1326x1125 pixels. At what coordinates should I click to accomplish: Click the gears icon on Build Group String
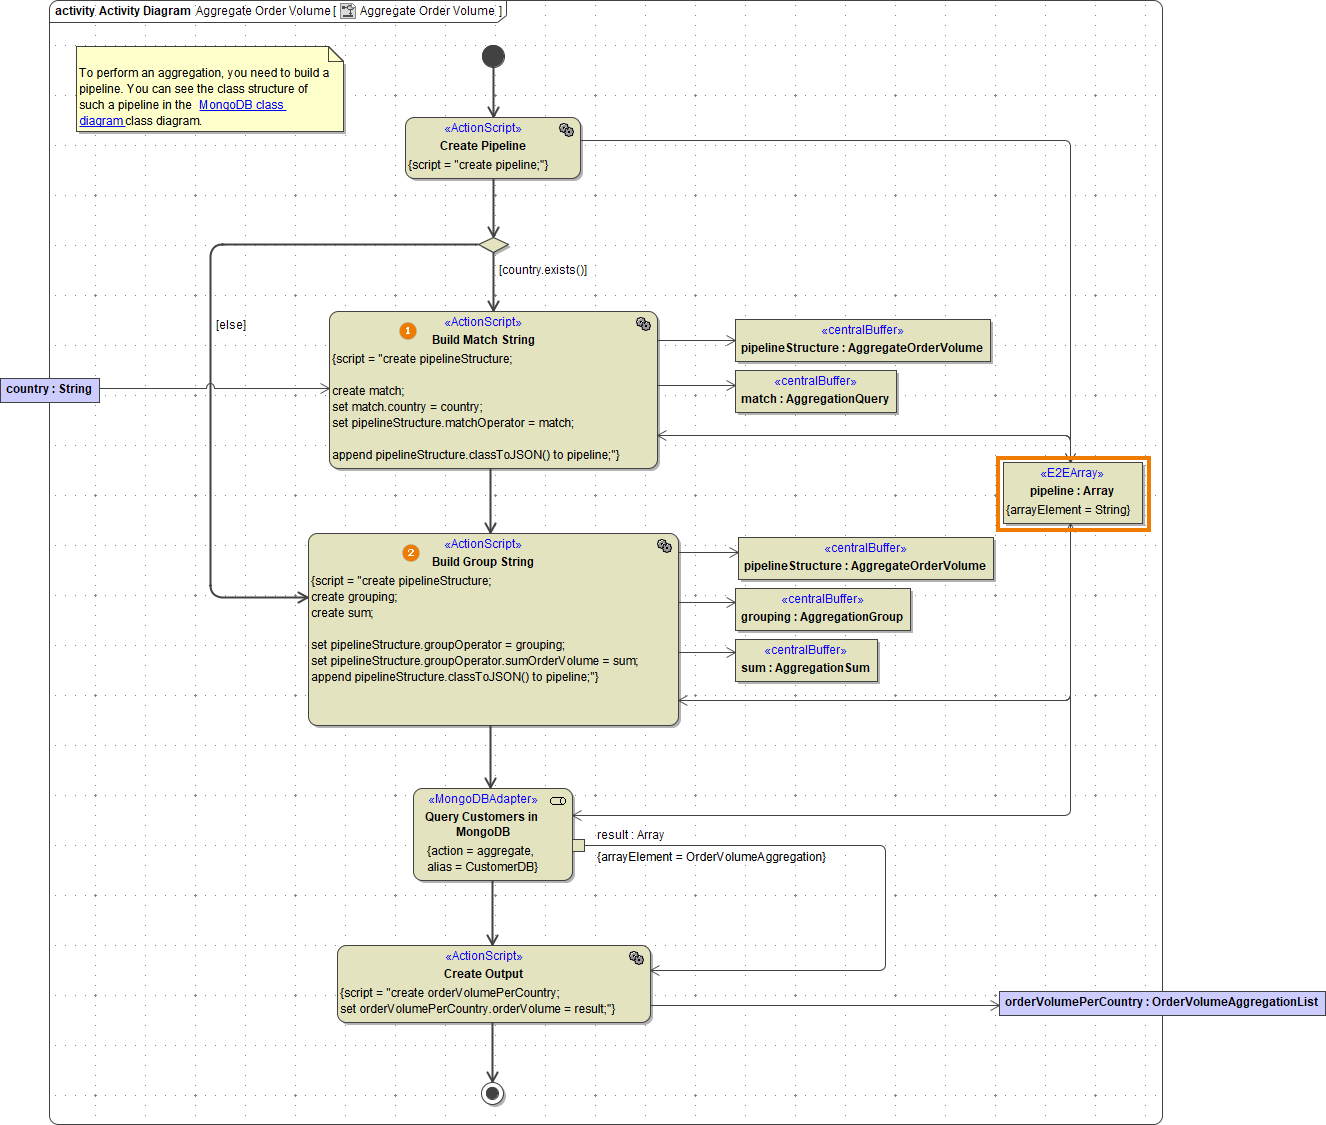coord(664,546)
